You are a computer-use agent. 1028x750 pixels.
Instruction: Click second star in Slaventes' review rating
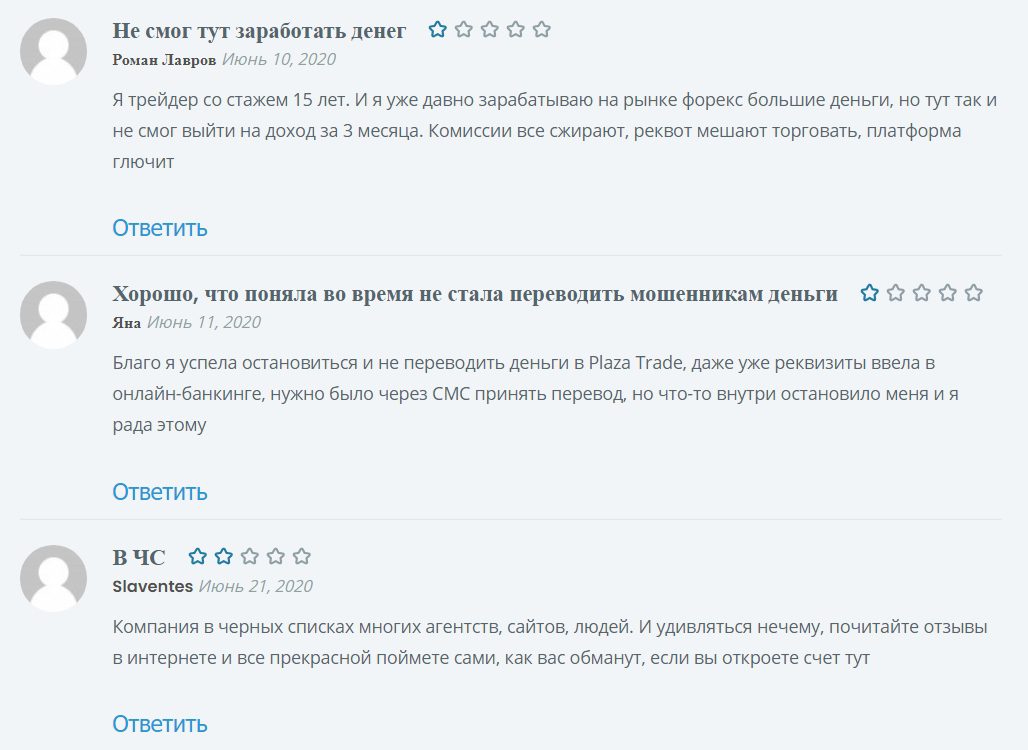[224, 556]
